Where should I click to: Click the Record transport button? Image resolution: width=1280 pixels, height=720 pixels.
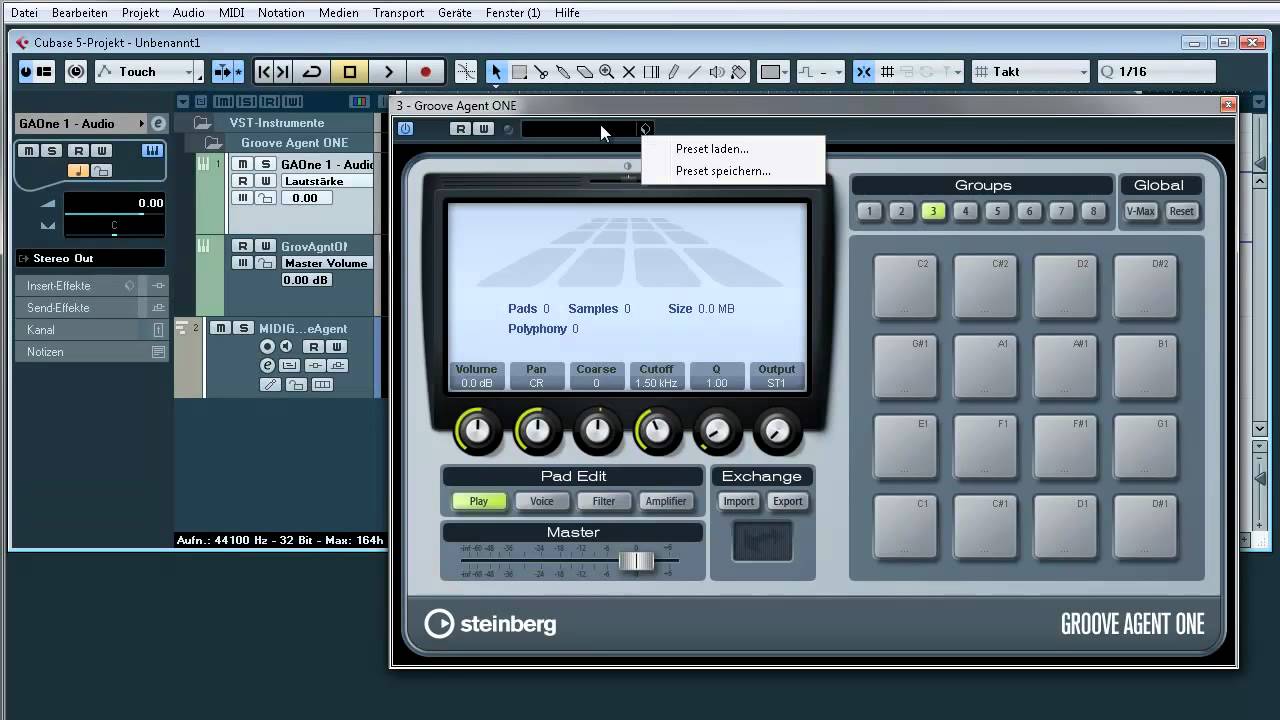426,72
